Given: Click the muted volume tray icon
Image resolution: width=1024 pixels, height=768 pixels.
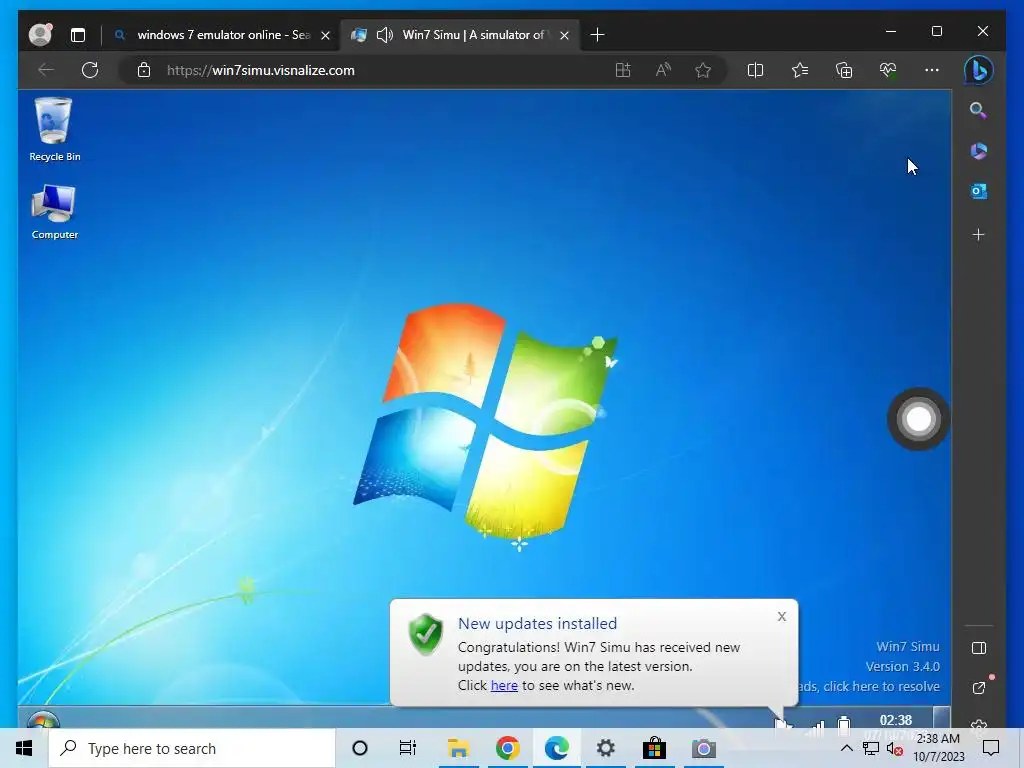Looking at the screenshot, I should (895, 749).
